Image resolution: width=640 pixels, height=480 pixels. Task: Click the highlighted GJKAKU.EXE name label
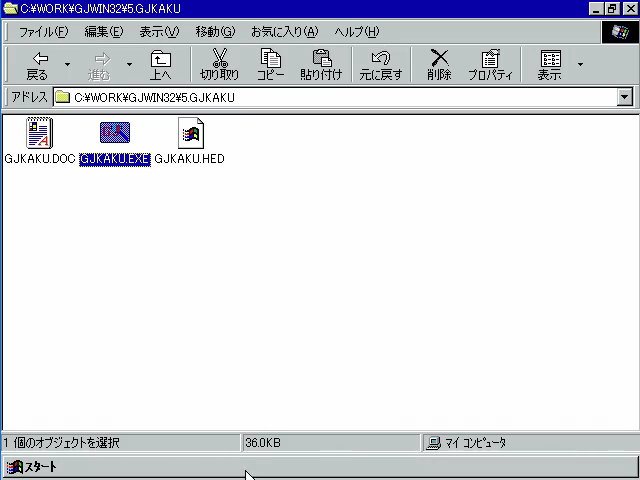[x=115, y=159]
